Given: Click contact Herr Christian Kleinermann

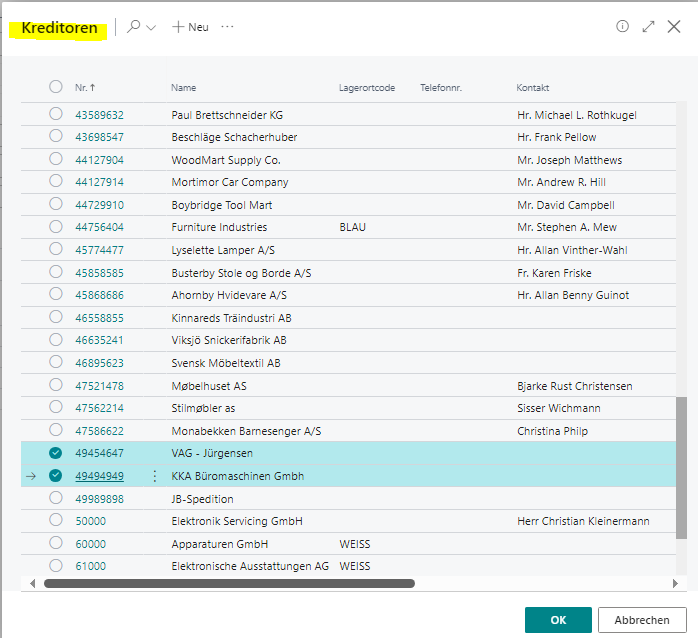Looking at the screenshot, I should (583, 521).
